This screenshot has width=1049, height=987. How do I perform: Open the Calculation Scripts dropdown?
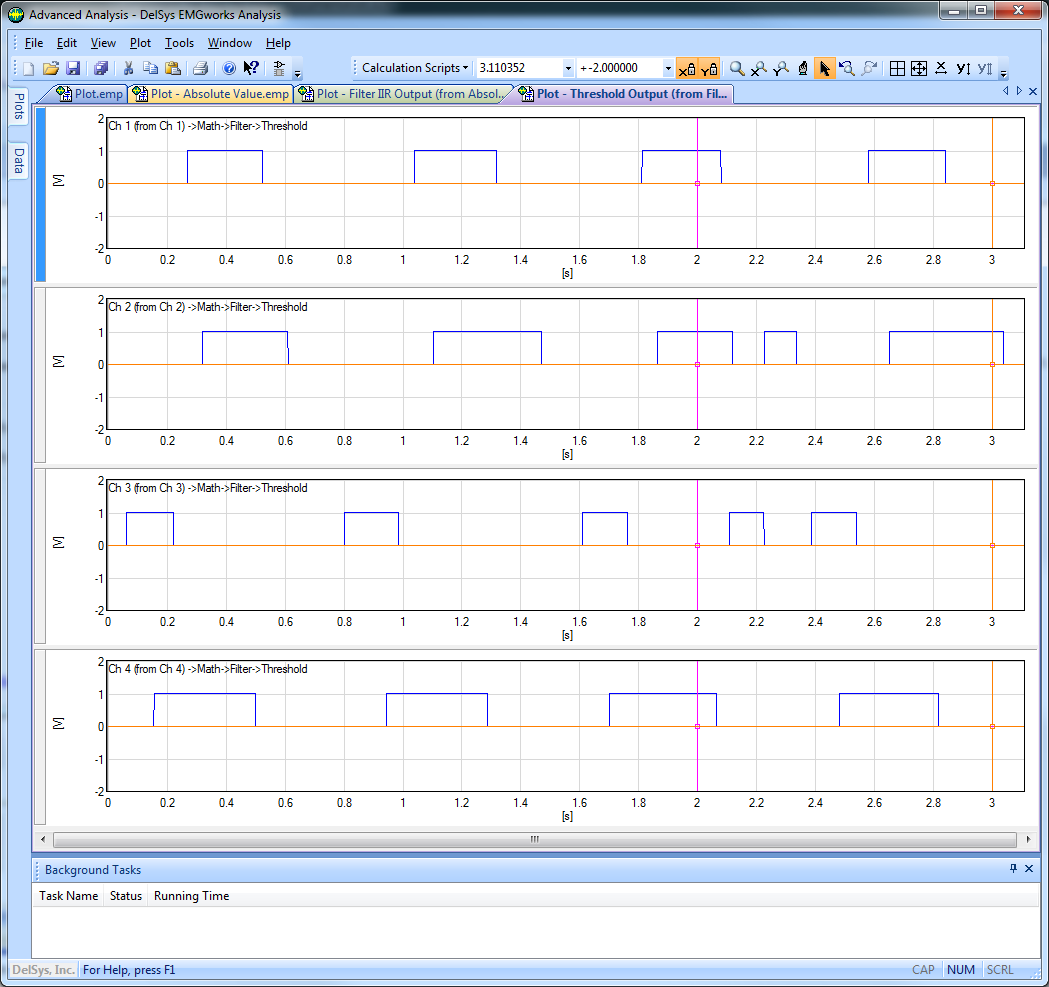414,68
